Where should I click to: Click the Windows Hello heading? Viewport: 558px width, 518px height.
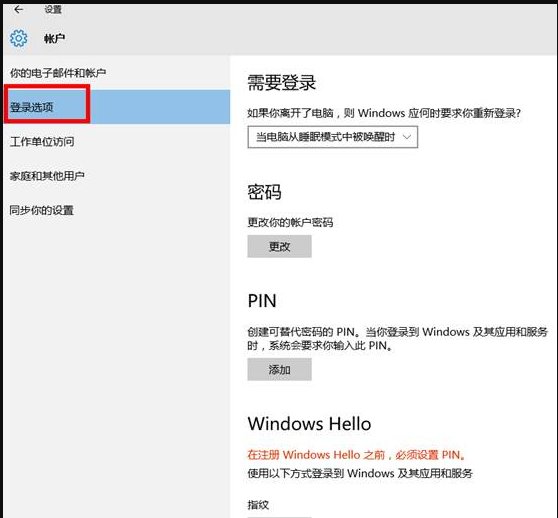[x=309, y=424]
